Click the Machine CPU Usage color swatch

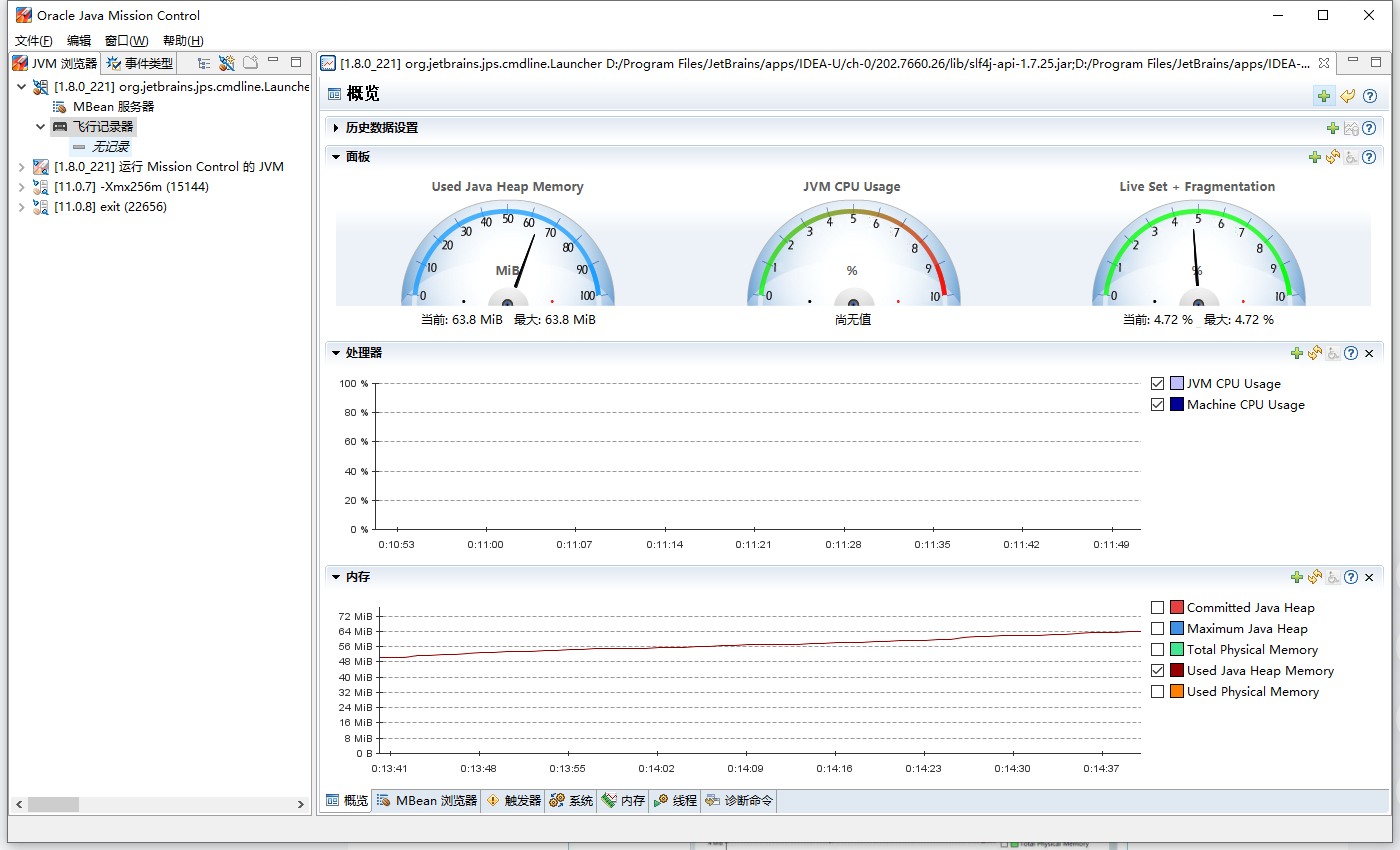[1177, 405]
